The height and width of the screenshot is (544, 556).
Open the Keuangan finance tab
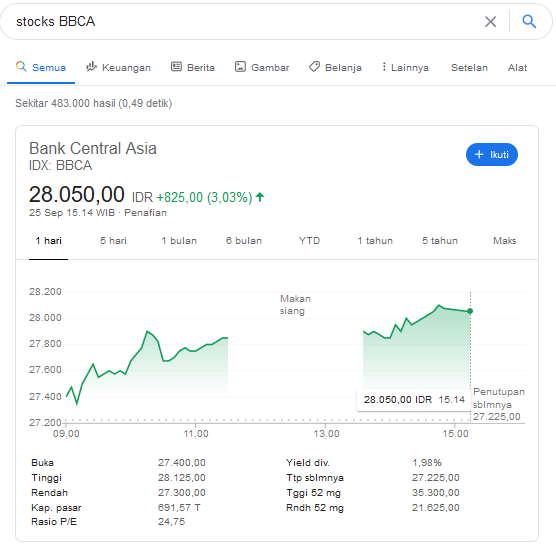click(x=118, y=67)
